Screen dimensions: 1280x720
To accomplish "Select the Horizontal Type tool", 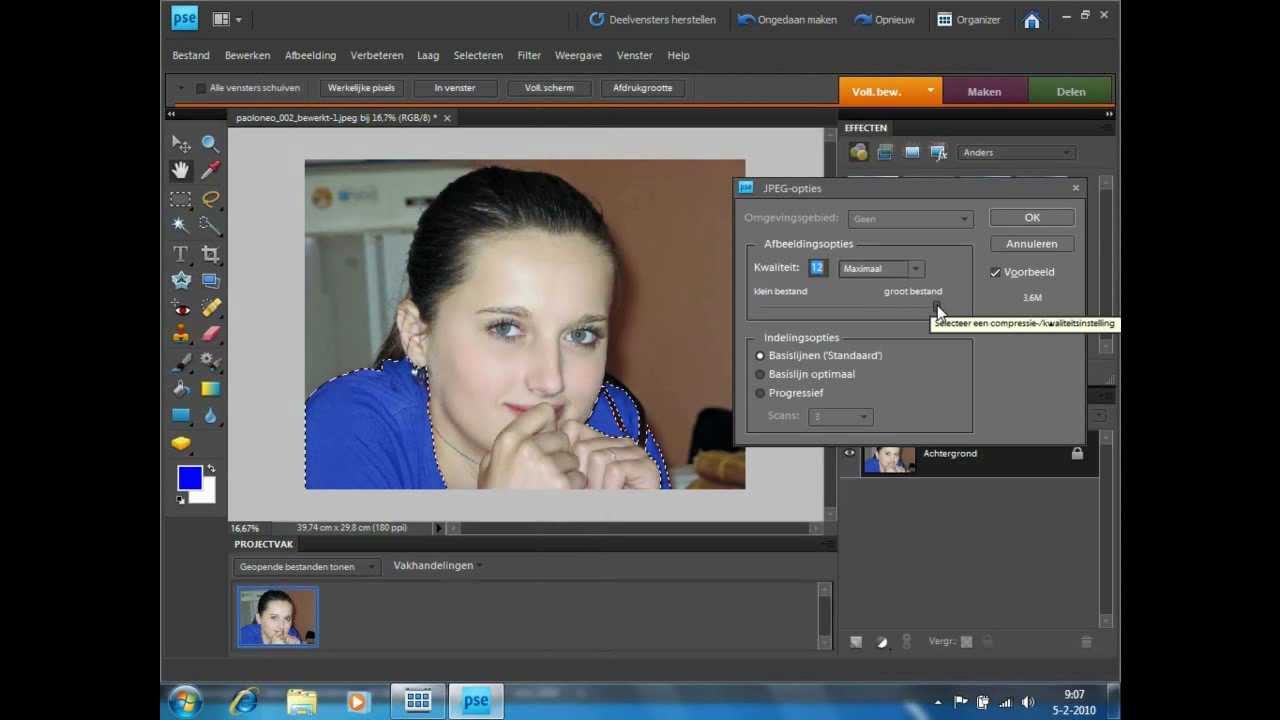I will (181, 253).
